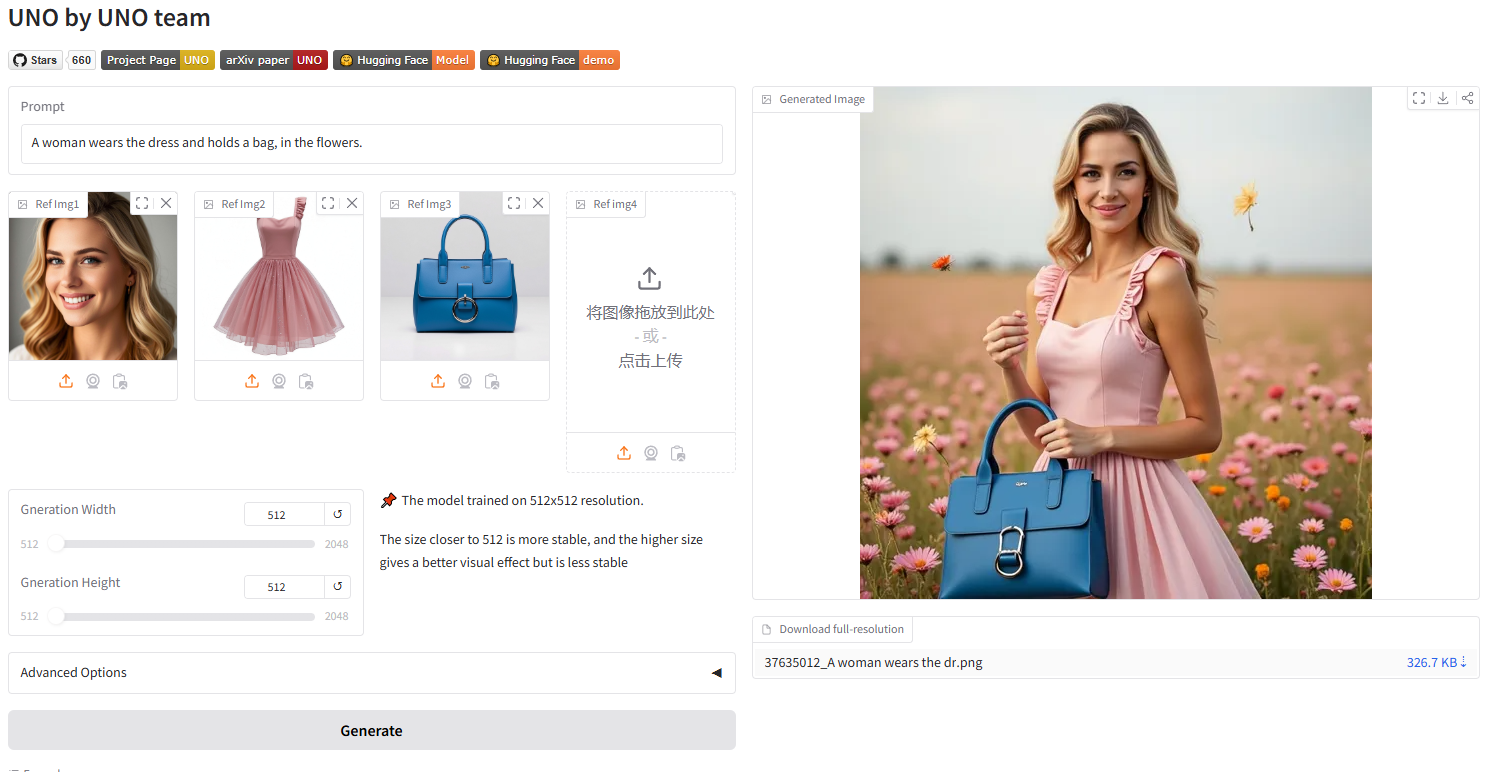Open the Hugging Face demo badge
1499x772 pixels.
click(x=550, y=60)
